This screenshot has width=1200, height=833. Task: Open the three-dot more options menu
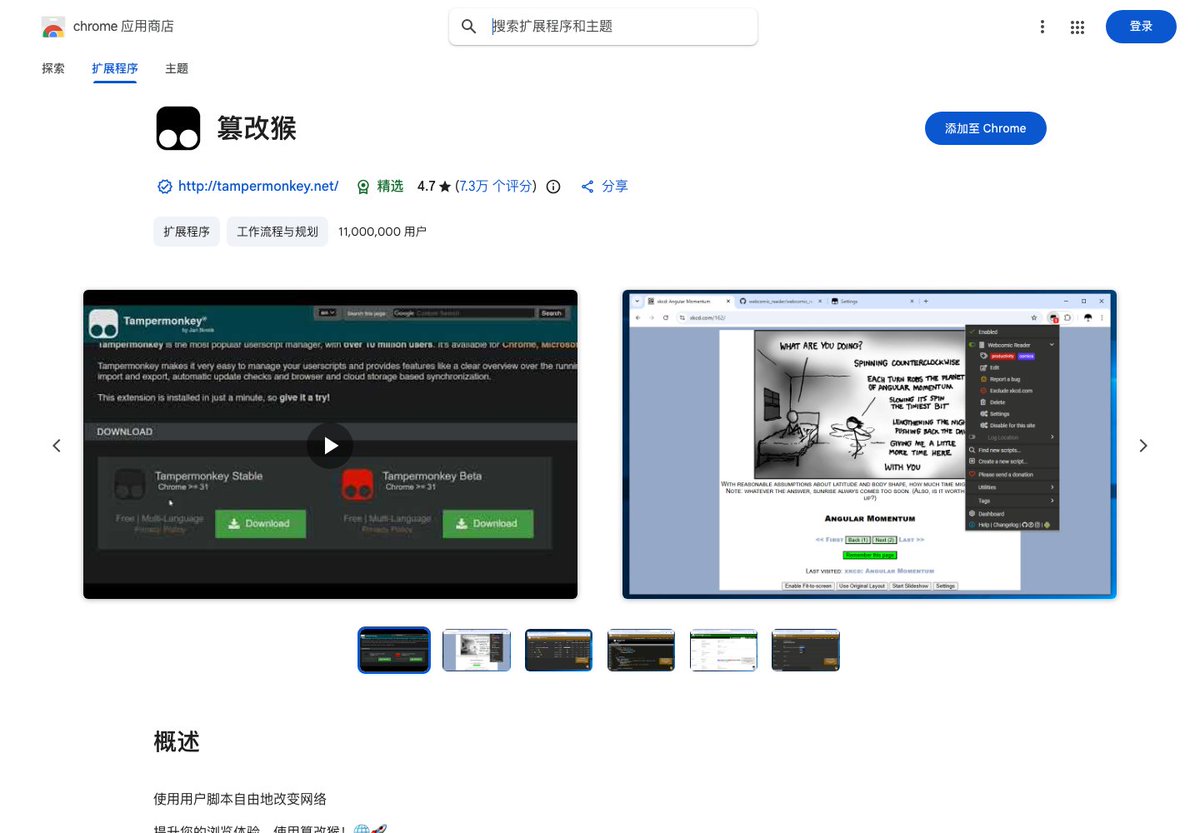pos(1042,27)
